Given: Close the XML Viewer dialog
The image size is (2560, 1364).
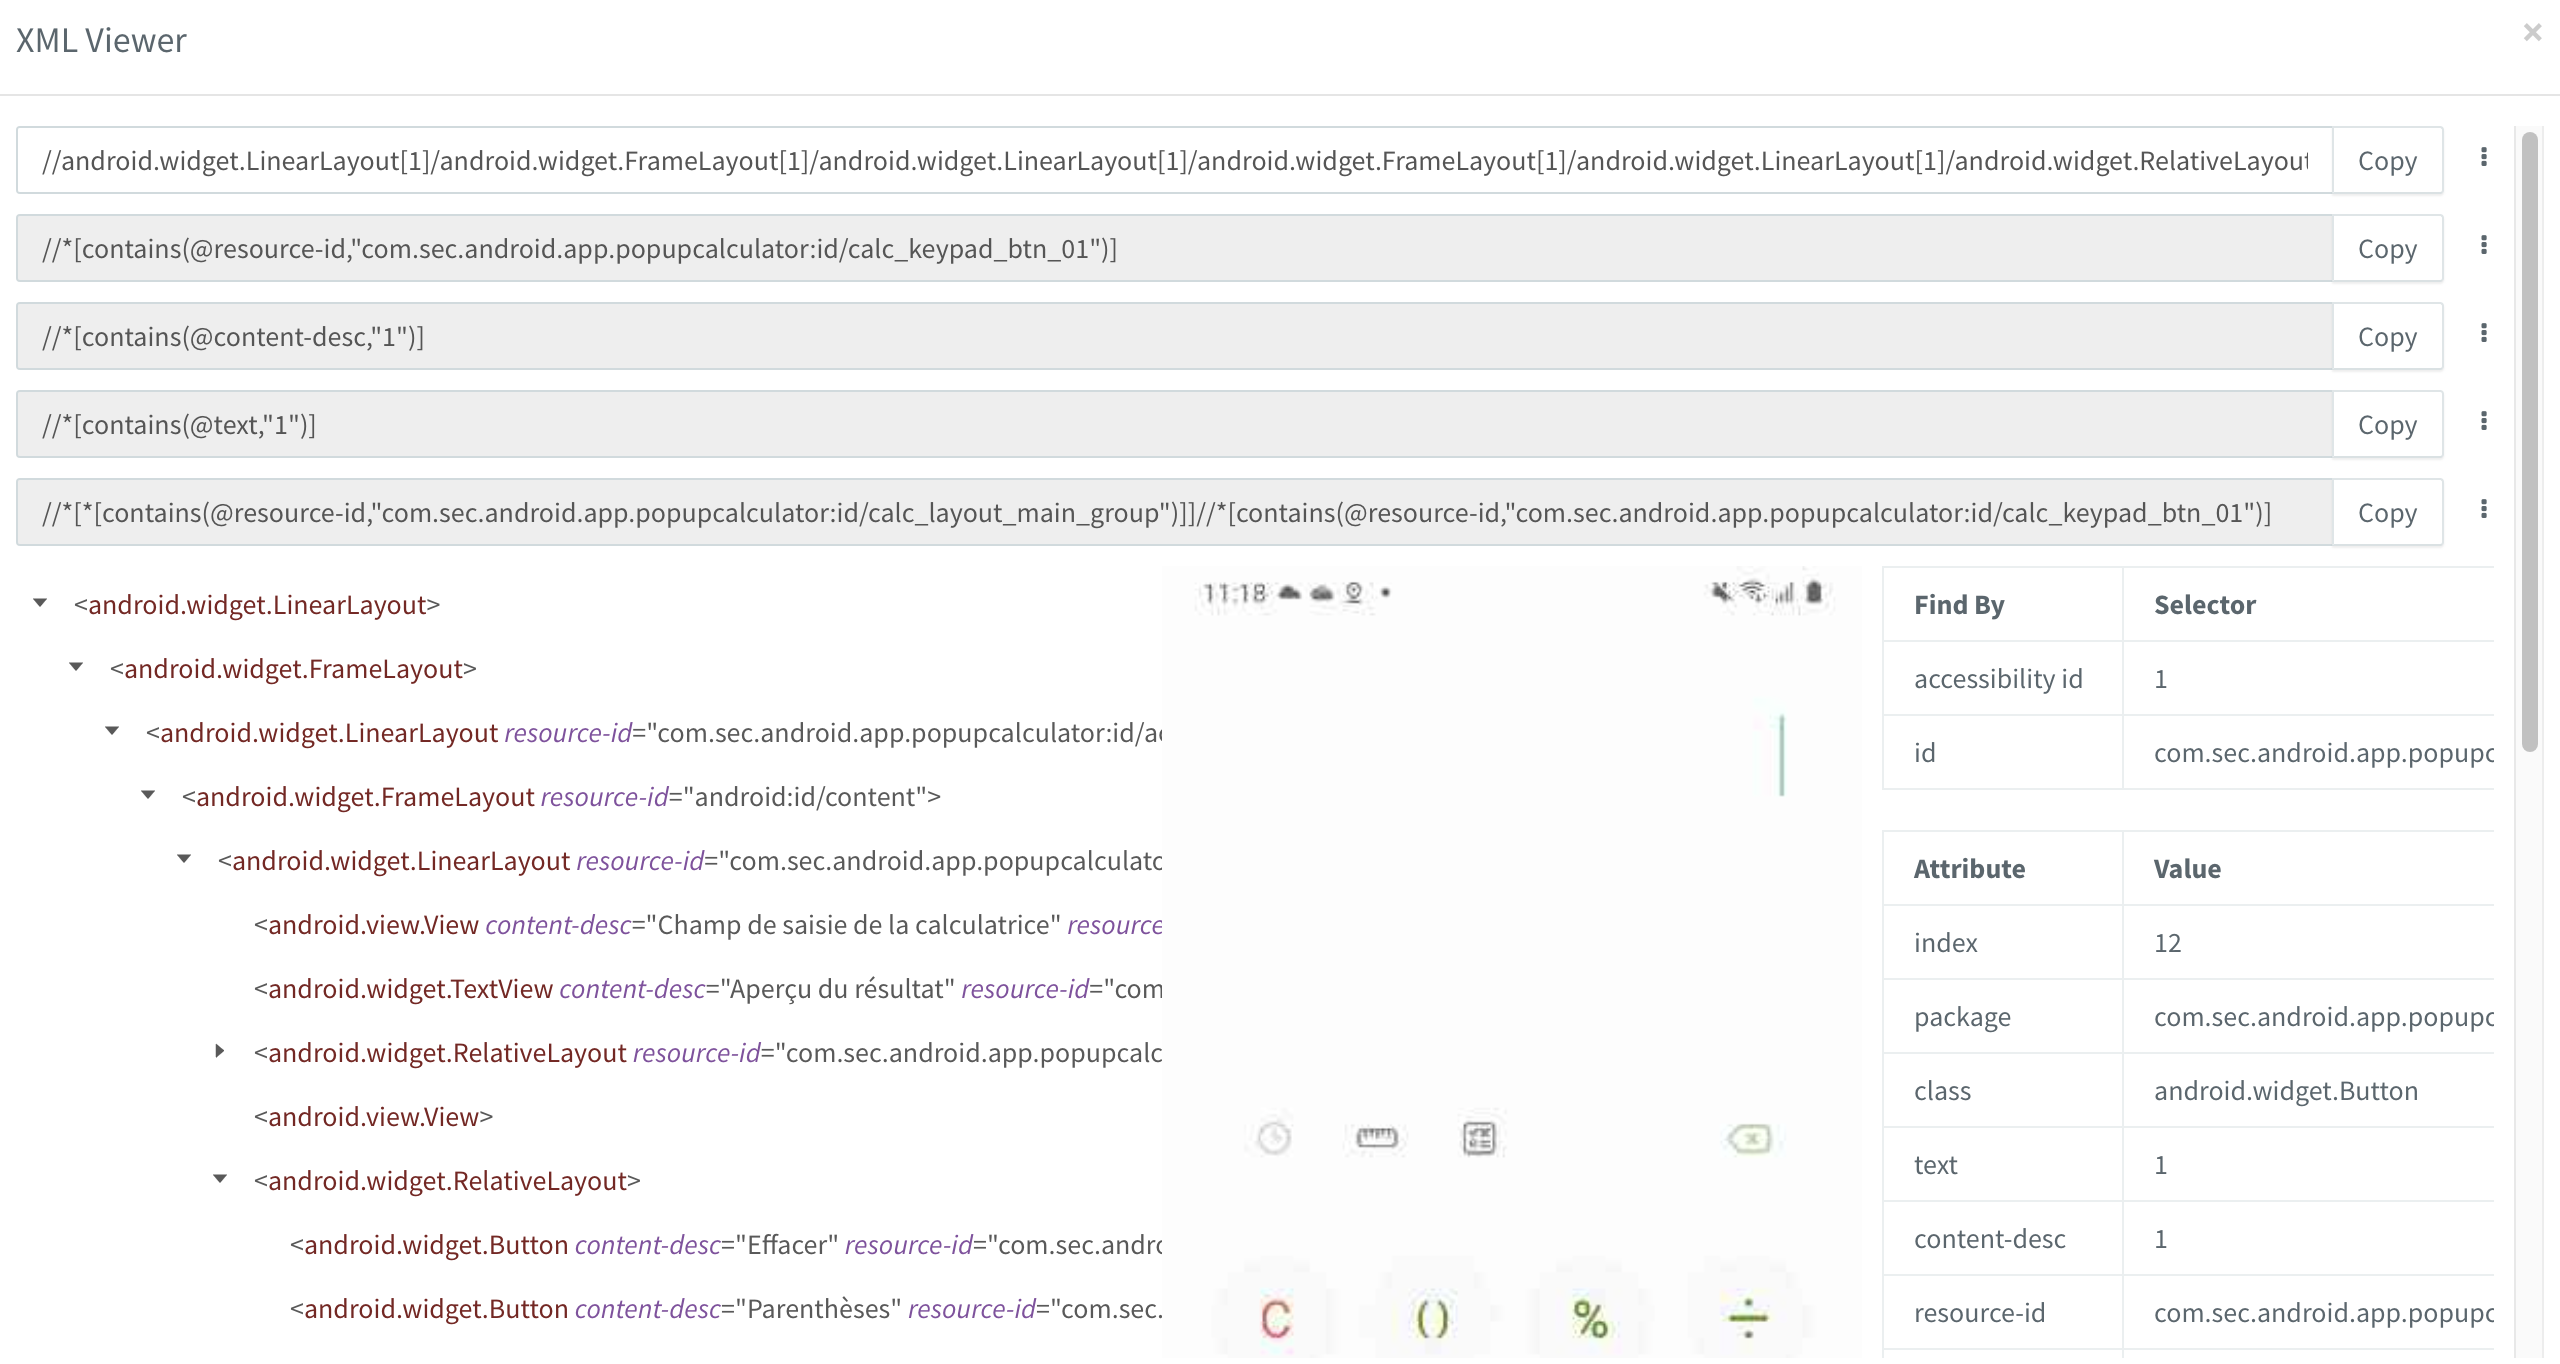Looking at the screenshot, I should click(x=2532, y=33).
